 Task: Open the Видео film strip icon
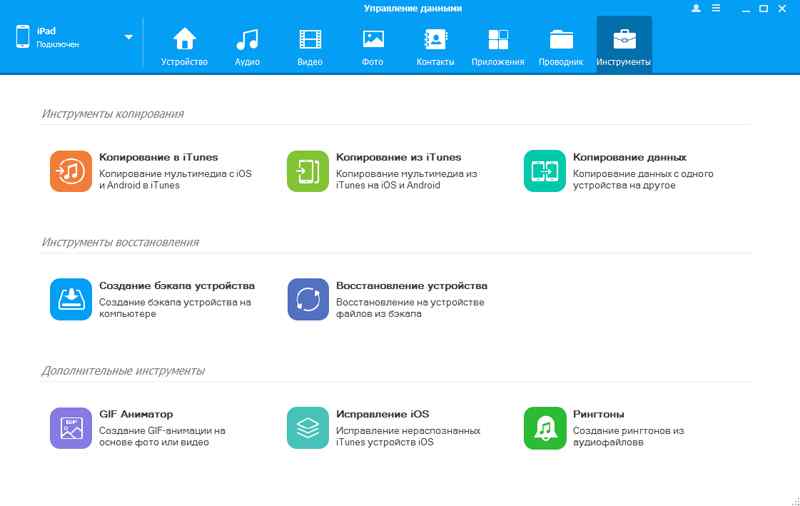point(310,39)
